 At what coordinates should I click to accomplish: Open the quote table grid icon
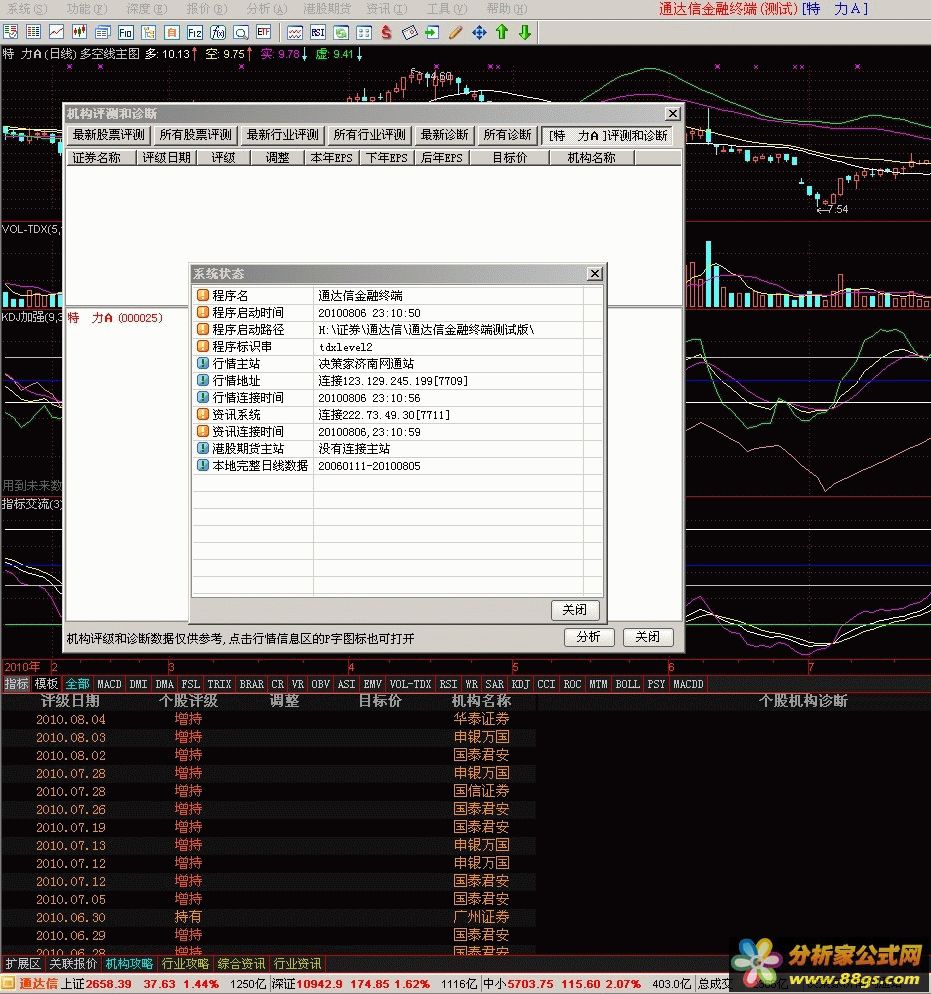pyautogui.click(x=34, y=32)
